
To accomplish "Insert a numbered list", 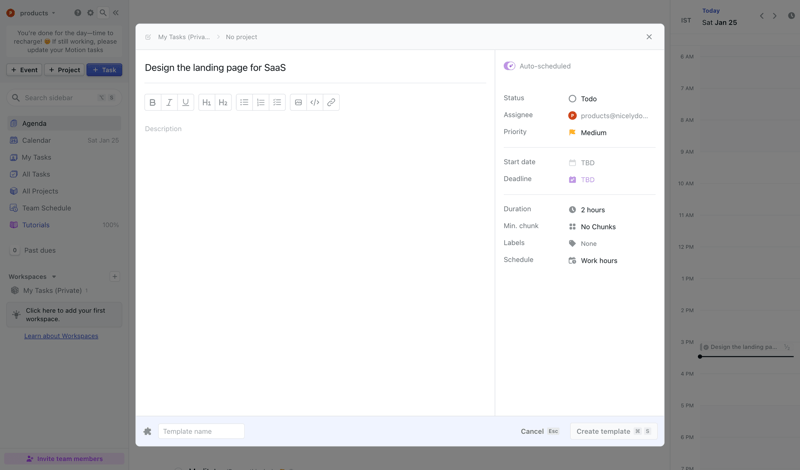I will tap(261, 103).
